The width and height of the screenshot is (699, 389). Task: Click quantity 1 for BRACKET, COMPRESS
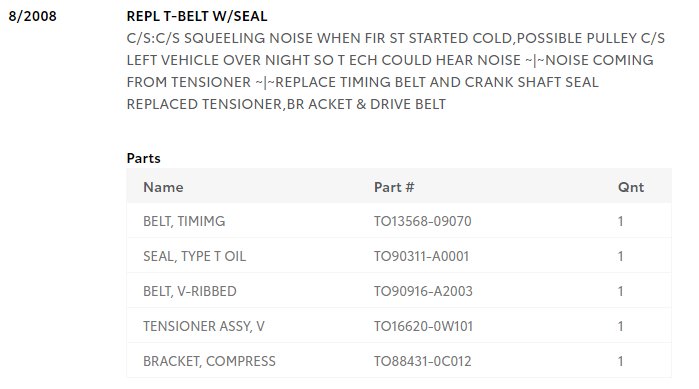pyautogui.click(x=621, y=361)
